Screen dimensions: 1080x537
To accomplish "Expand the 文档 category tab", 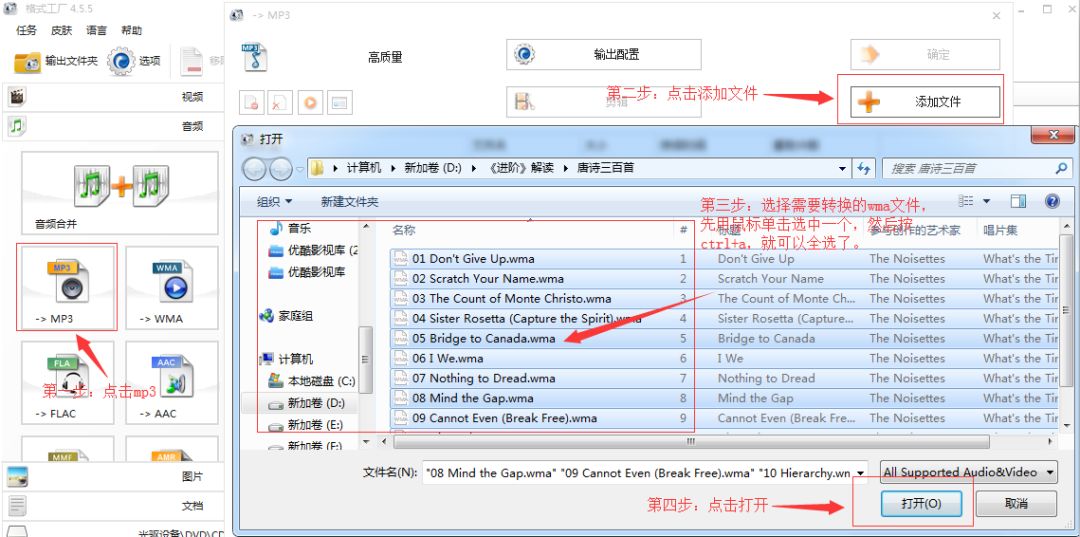I will [114, 506].
